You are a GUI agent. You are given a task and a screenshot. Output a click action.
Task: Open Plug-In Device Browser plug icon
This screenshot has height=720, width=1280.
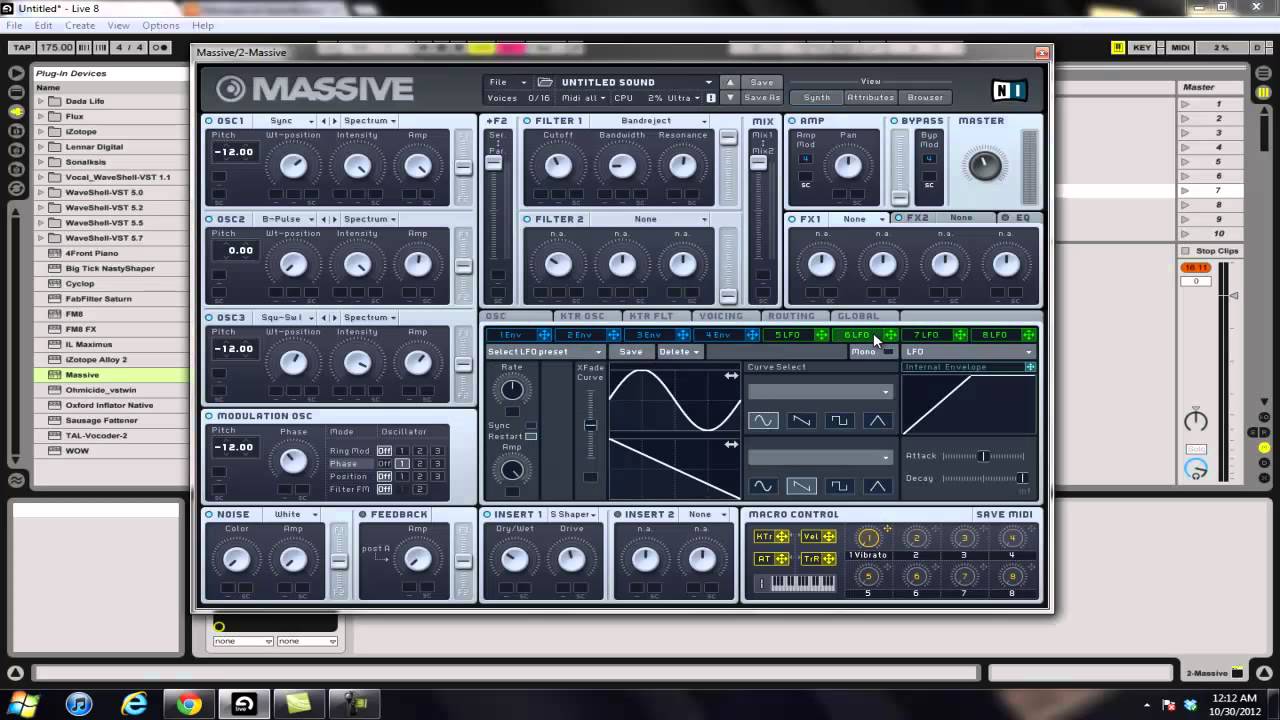[x=16, y=111]
